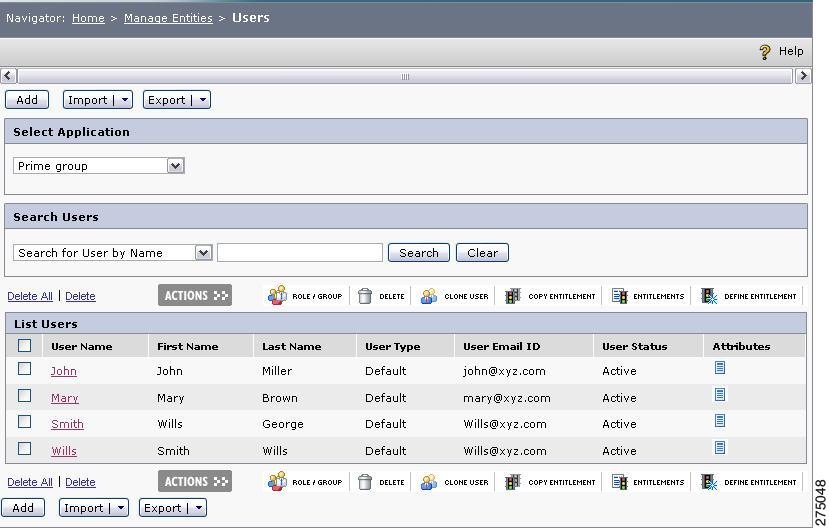Go to Manage Entities in the navigator
The image size is (829, 528).
tap(168, 18)
